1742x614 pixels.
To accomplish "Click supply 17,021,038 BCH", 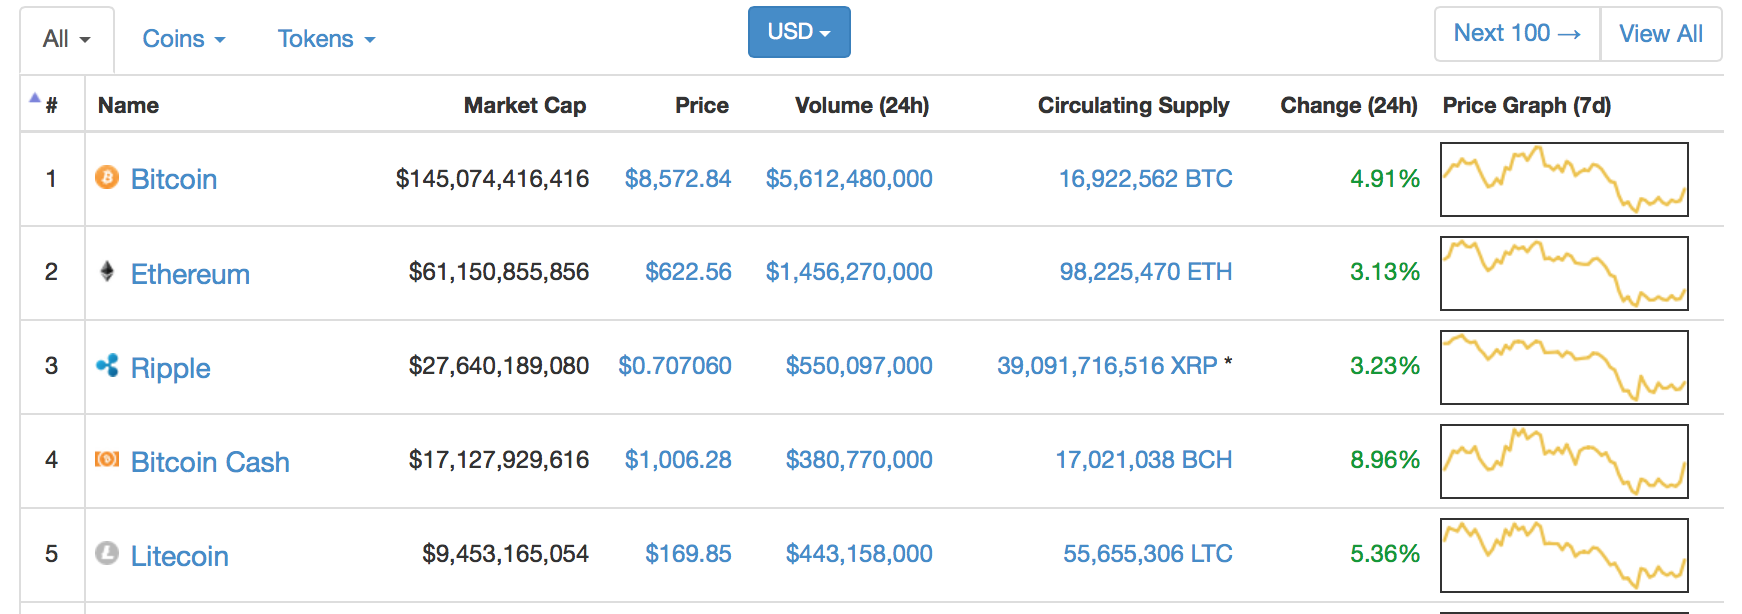I will coord(1144,460).
